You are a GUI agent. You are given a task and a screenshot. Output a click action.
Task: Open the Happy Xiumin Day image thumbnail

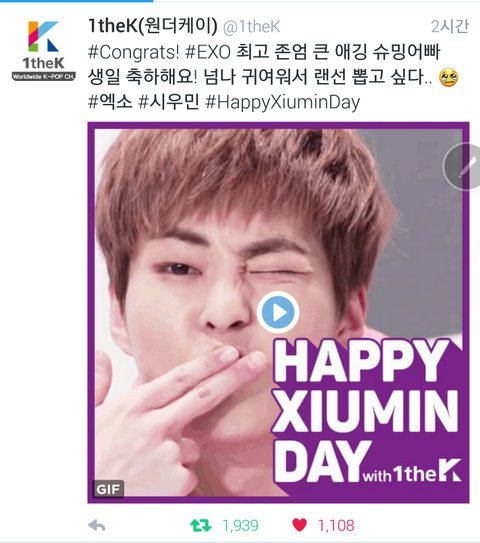[x=278, y=312]
